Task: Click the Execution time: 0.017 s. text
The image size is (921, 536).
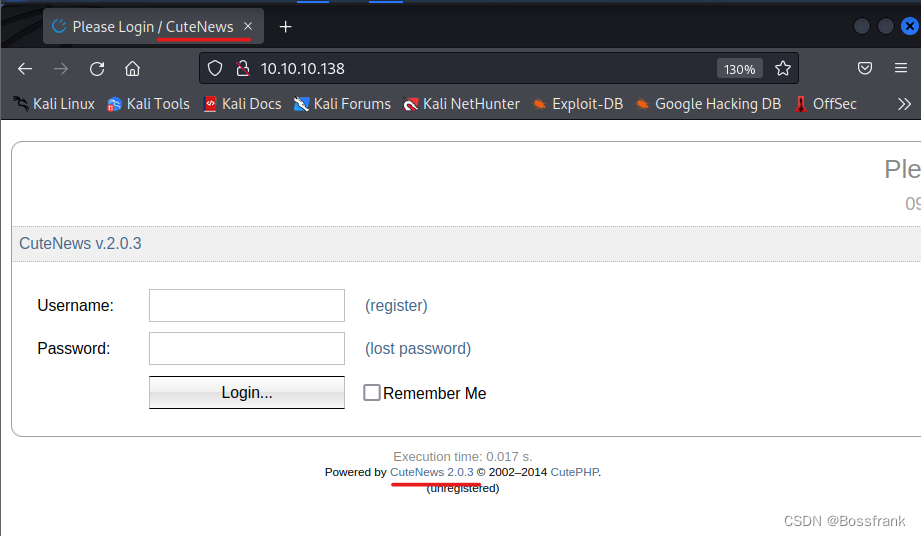Action: (x=463, y=457)
